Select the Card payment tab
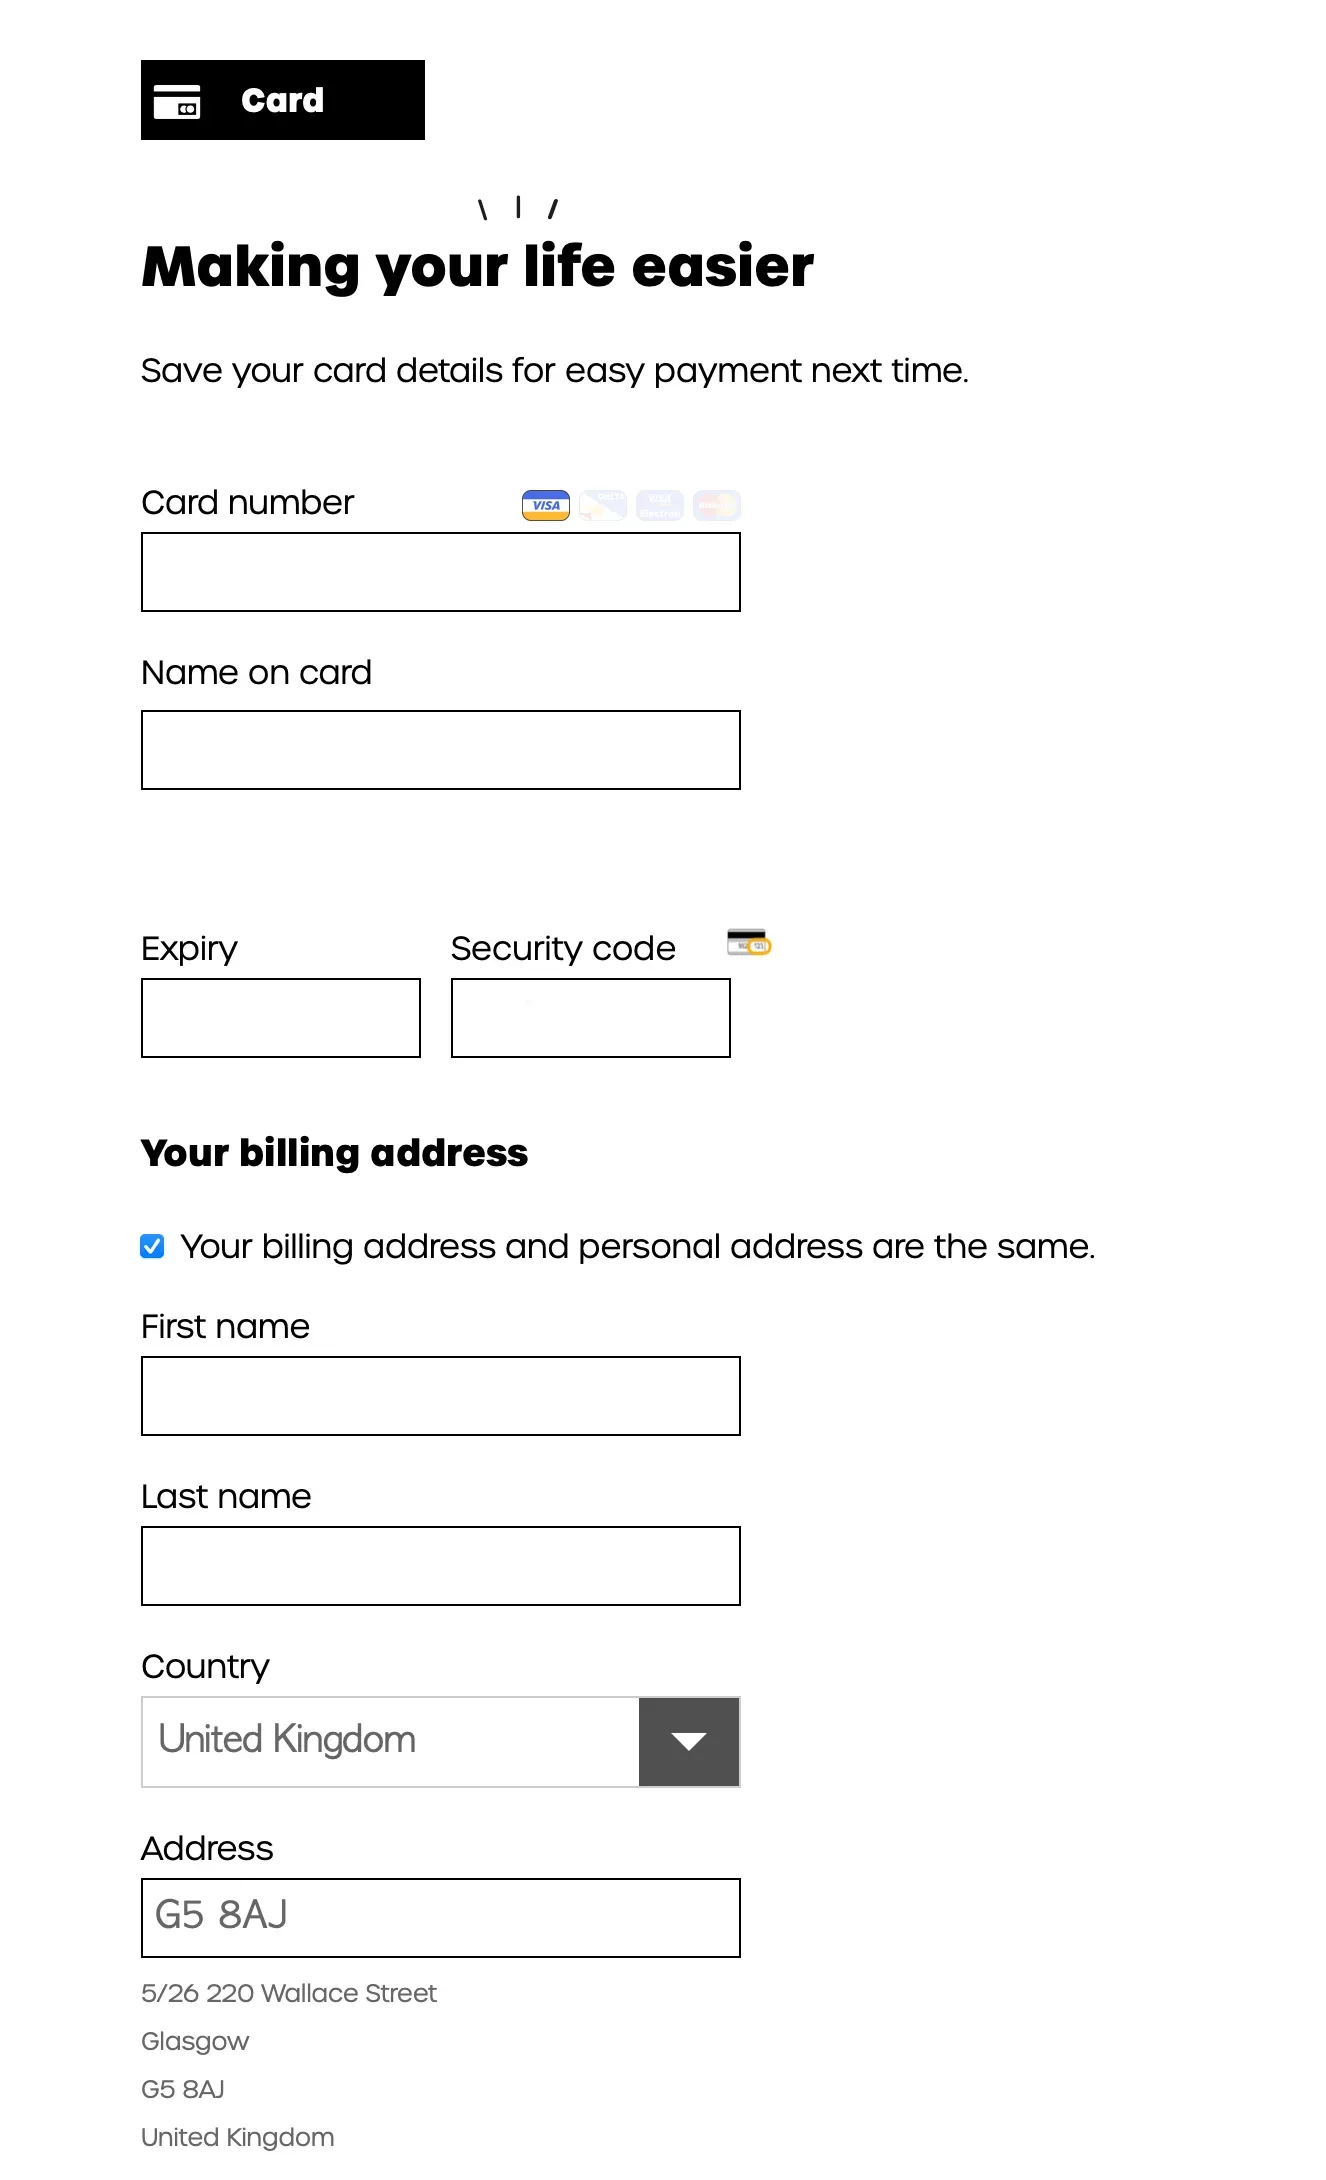 pyautogui.click(x=283, y=100)
